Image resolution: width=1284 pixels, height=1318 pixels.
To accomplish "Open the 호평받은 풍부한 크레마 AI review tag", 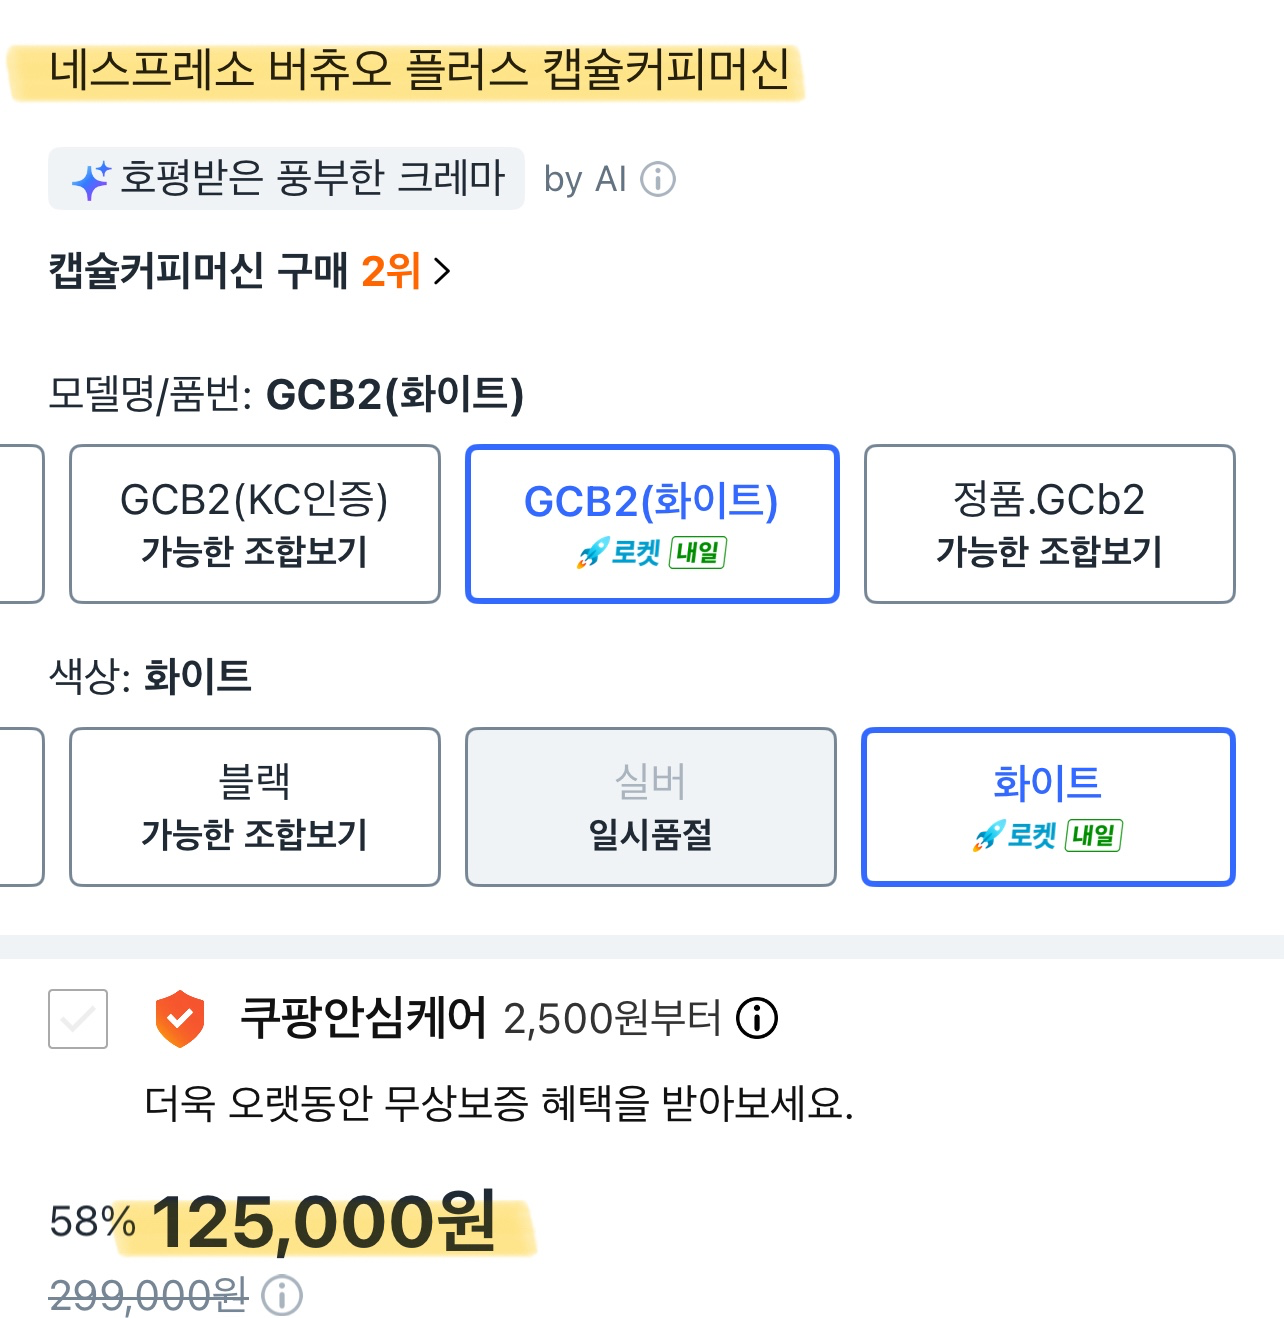I will [x=286, y=179].
